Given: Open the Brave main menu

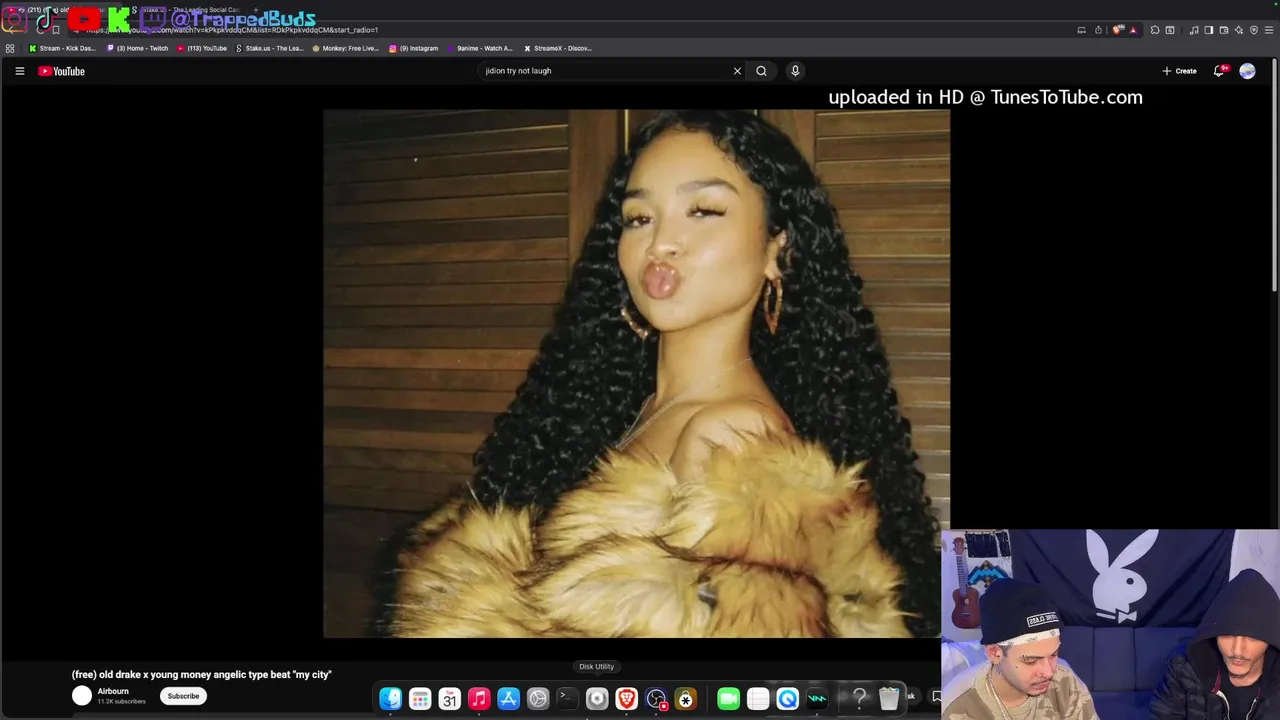Looking at the screenshot, I should 1269,30.
